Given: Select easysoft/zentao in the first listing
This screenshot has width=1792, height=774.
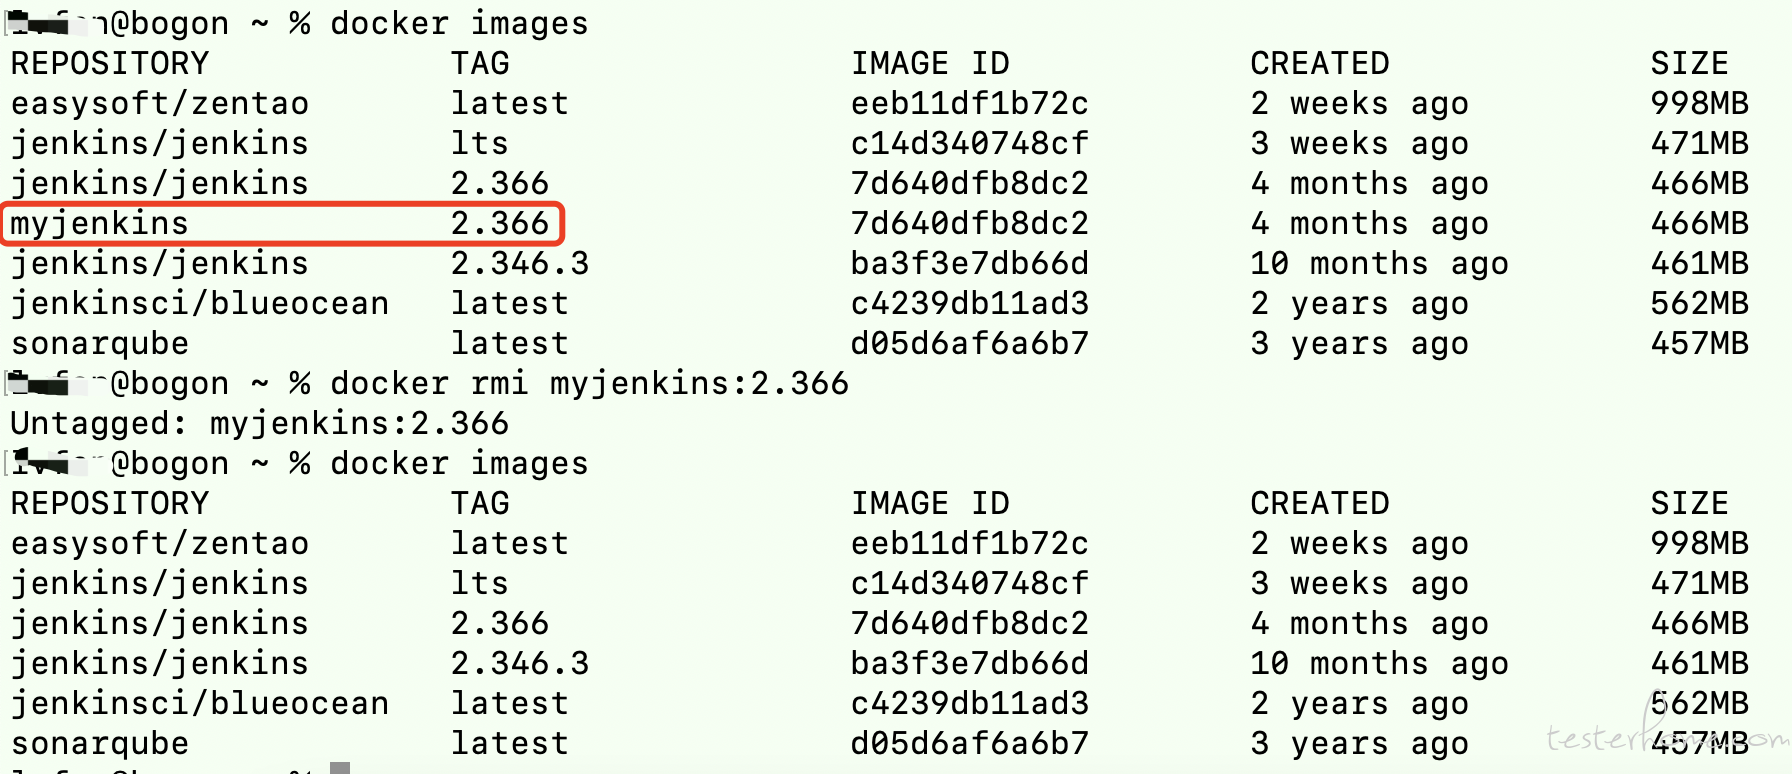Looking at the screenshot, I should (x=160, y=104).
